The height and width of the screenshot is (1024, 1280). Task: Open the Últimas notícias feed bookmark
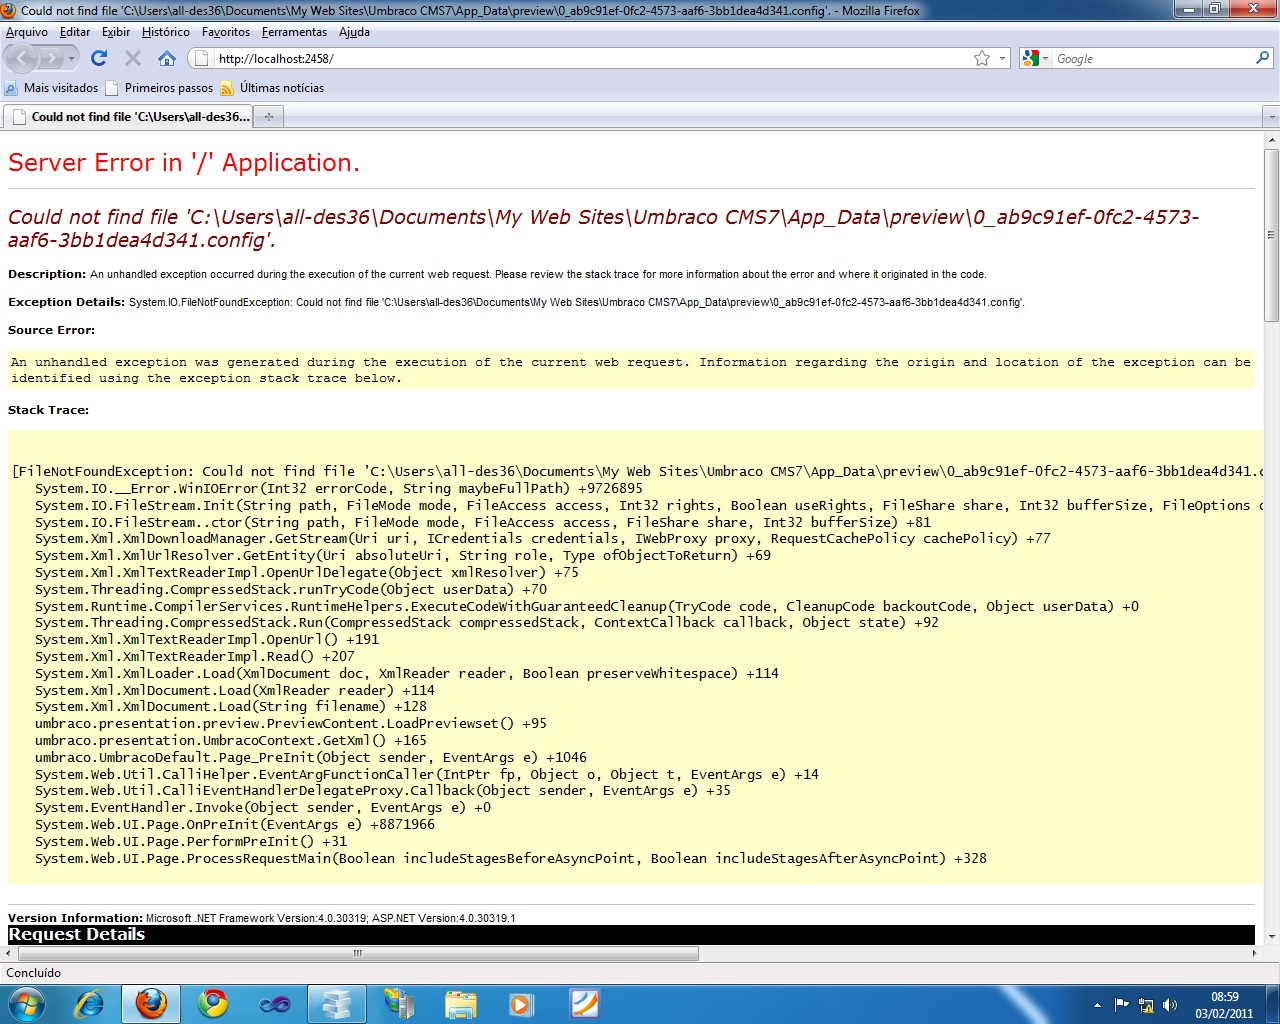click(x=272, y=88)
